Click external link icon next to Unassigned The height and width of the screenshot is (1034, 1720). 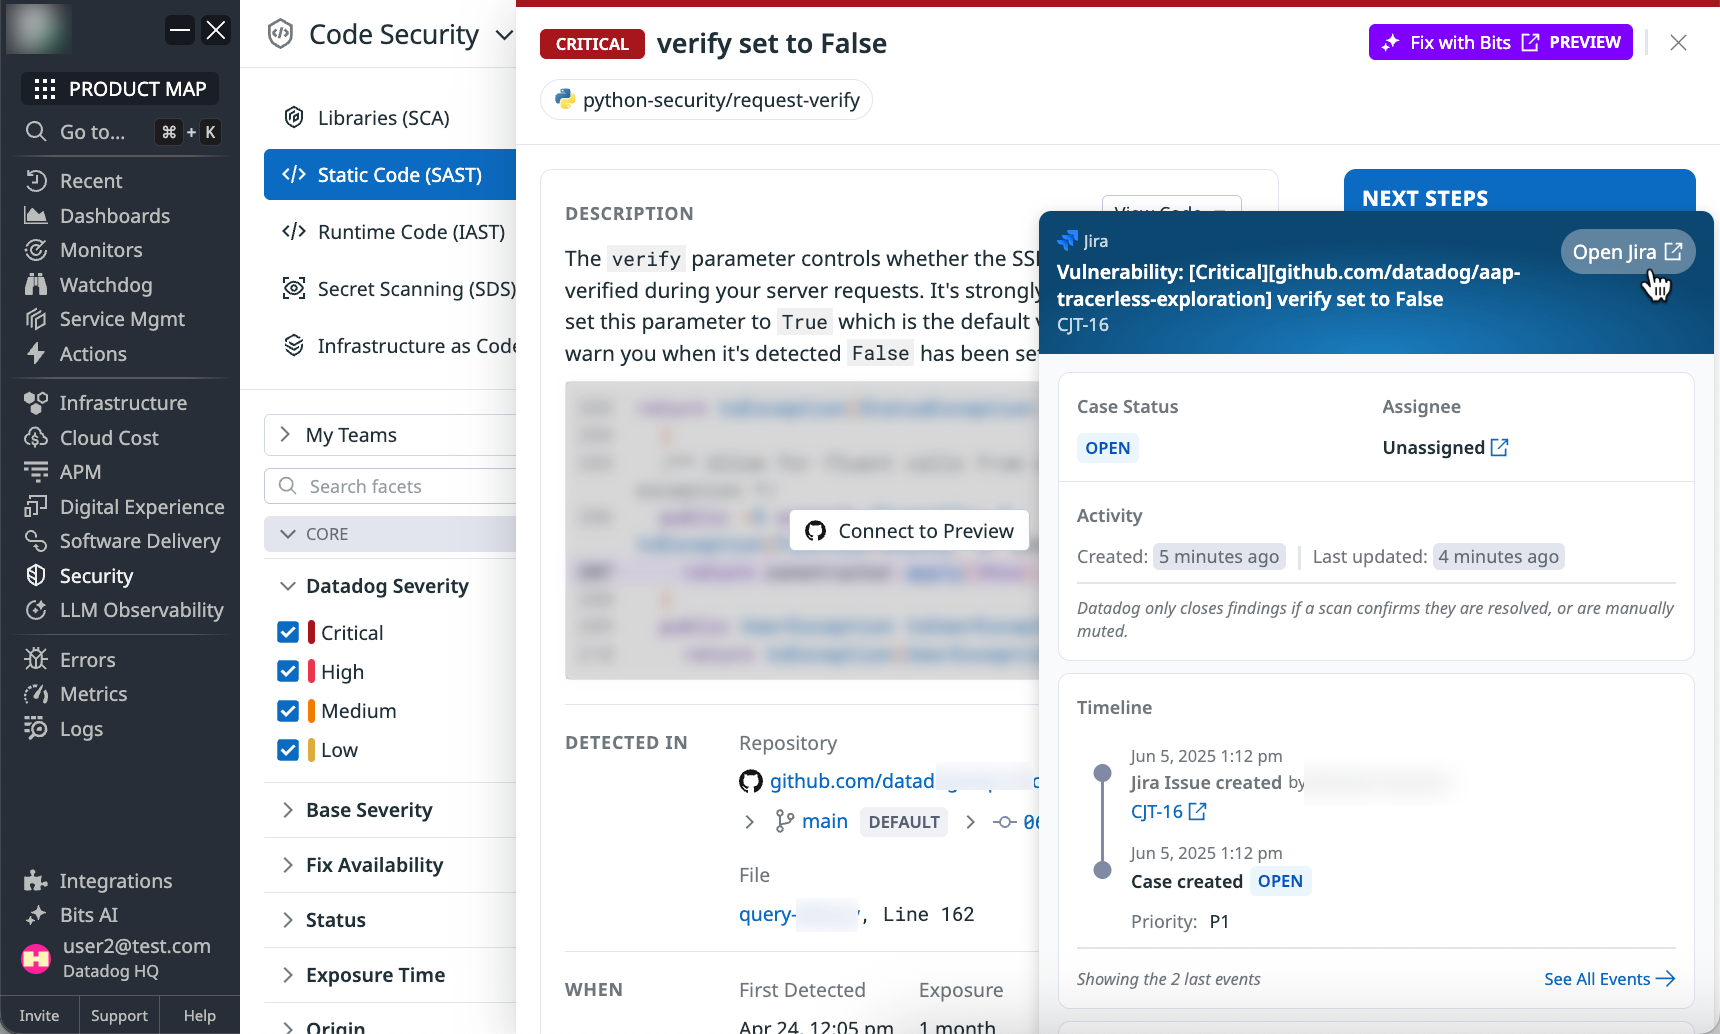[1499, 447]
